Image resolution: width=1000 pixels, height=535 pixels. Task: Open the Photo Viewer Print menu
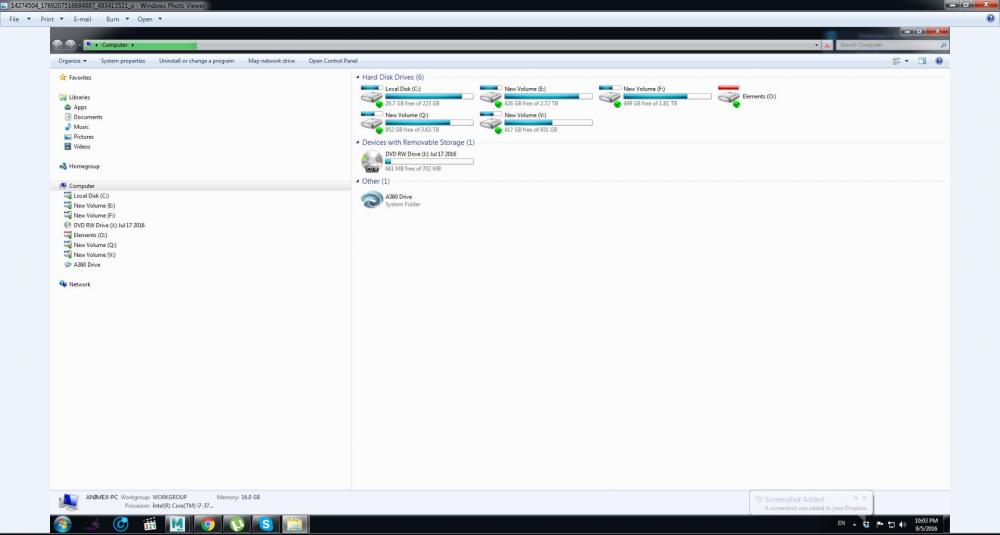[x=52, y=19]
